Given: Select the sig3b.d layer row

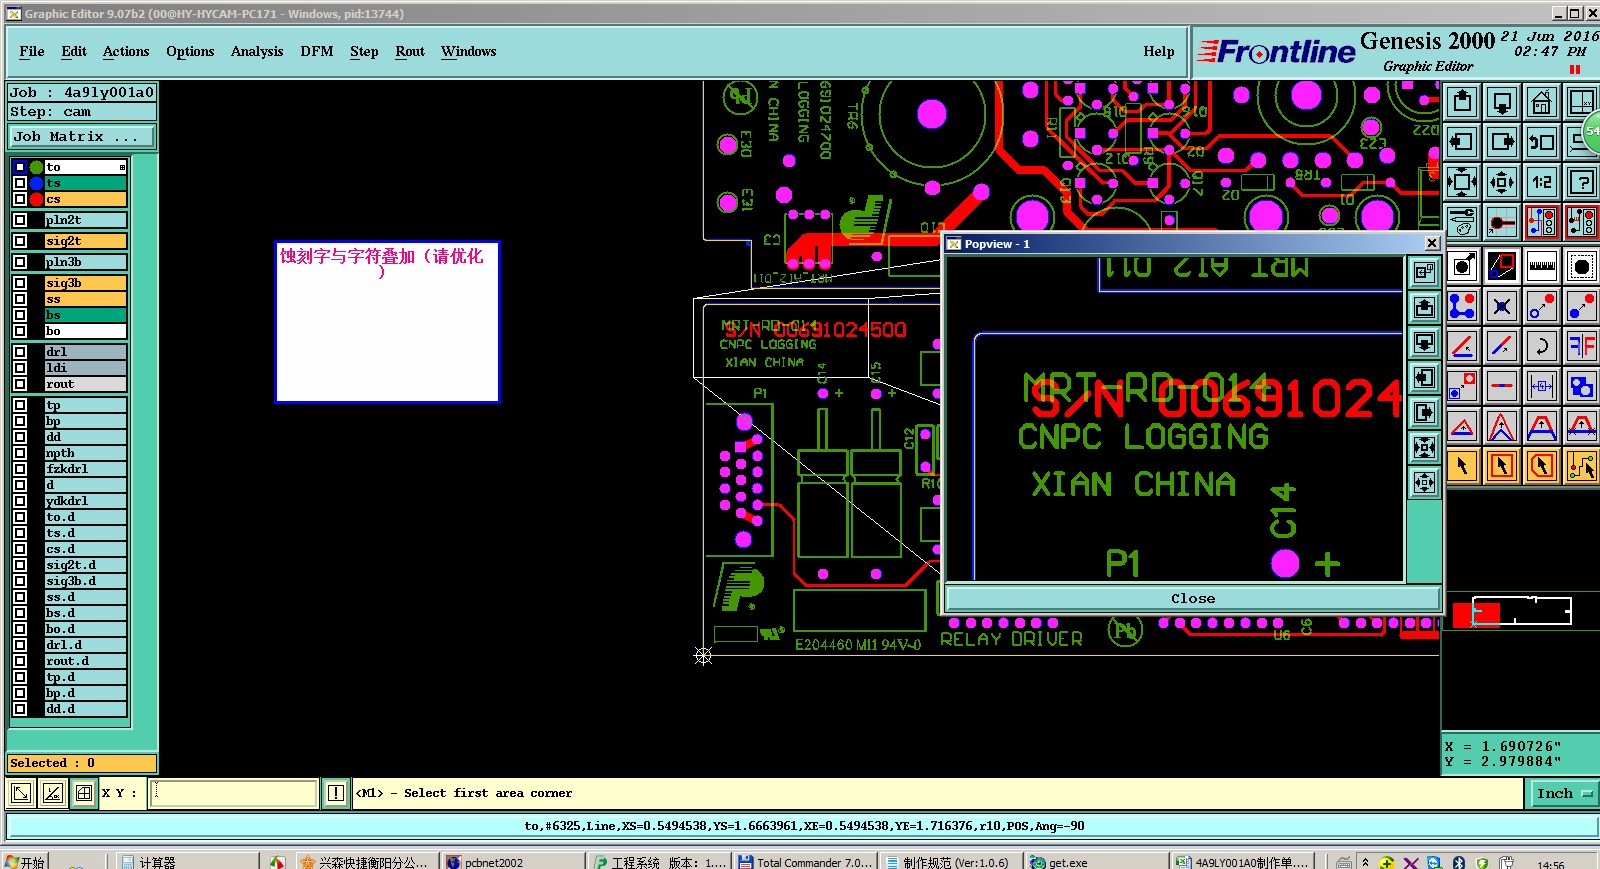Looking at the screenshot, I should (86, 581).
